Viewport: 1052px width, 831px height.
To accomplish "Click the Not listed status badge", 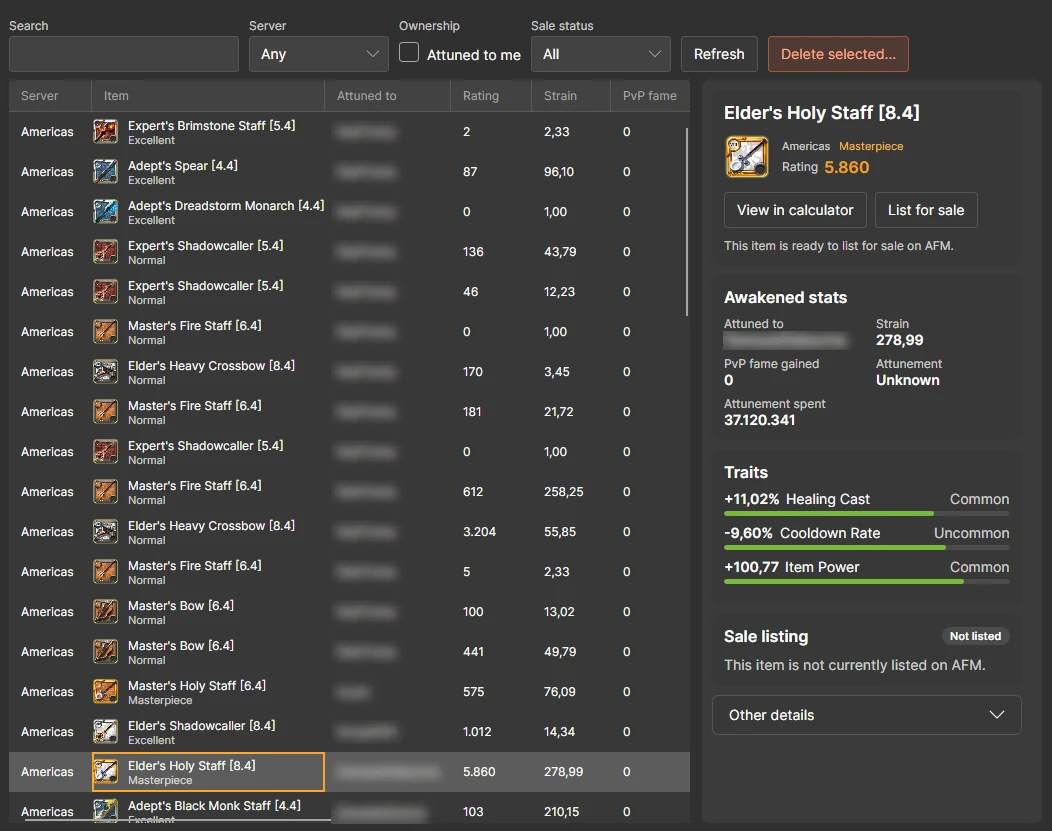I will (x=976, y=636).
